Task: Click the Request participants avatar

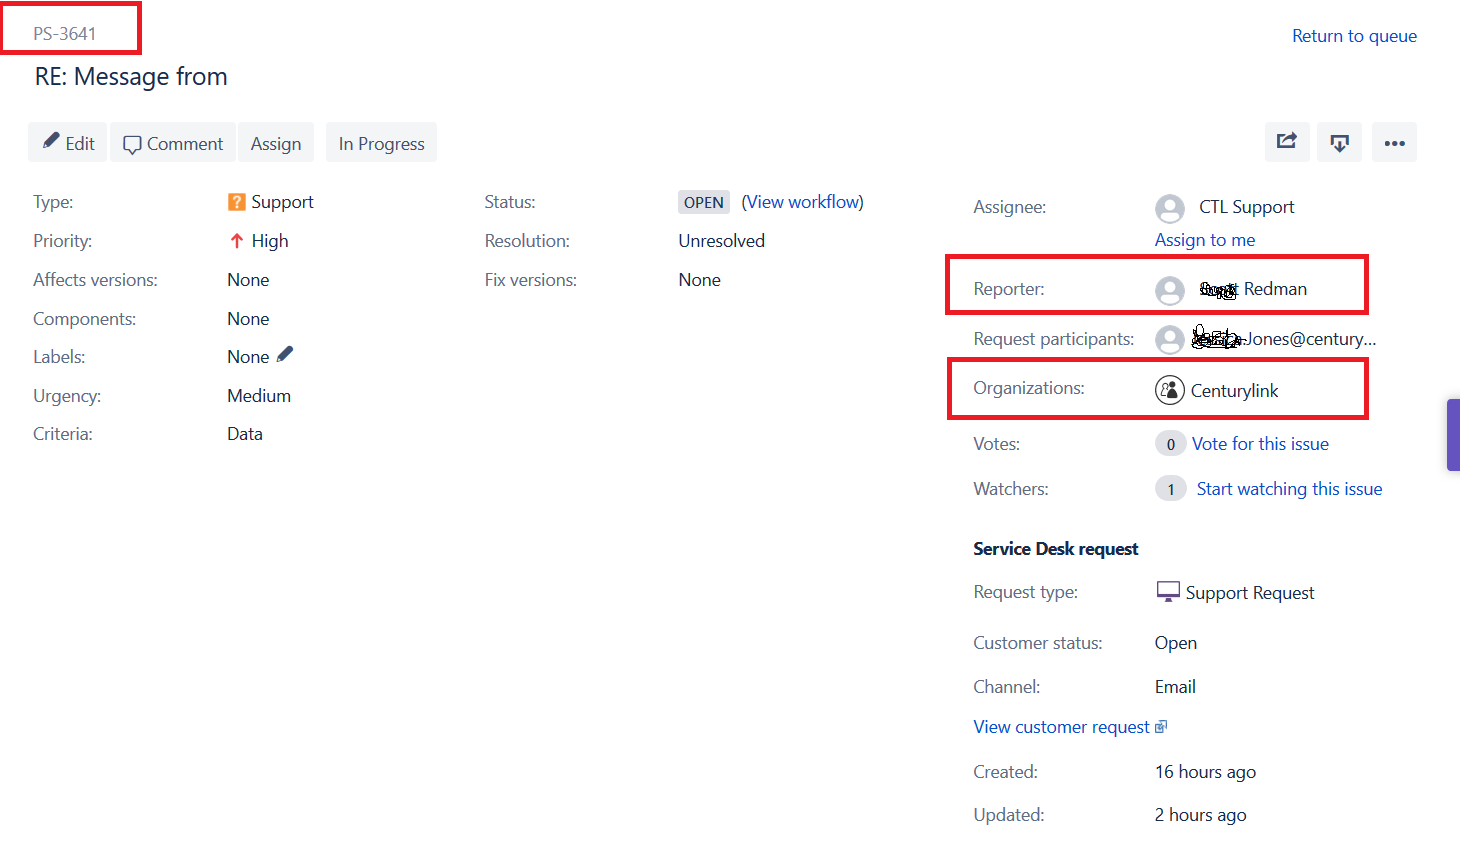Action: pyautogui.click(x=1170, y=340)
